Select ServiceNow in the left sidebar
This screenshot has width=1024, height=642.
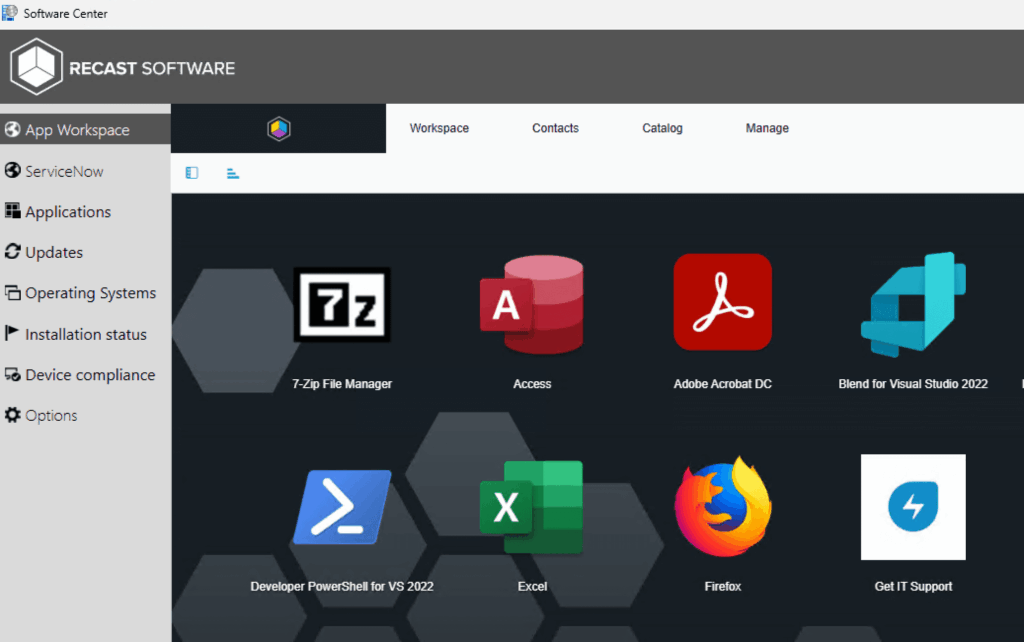point(64,171)
